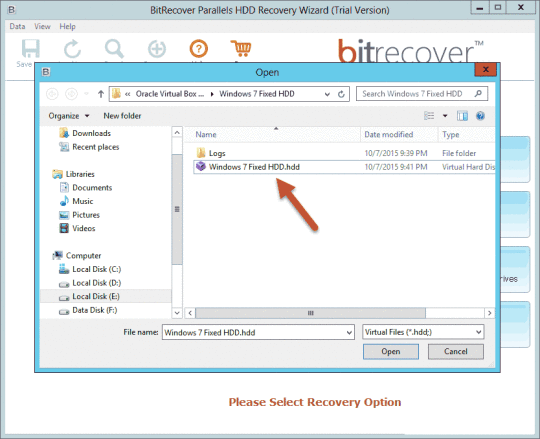Maximize the BitRecover main window
The width and height of the screenshot is (540, 439).
(x=498, y=8)
